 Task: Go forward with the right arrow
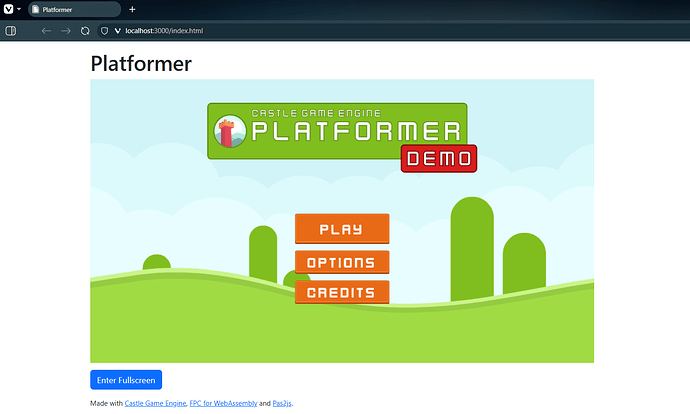[x=66, y=31]
